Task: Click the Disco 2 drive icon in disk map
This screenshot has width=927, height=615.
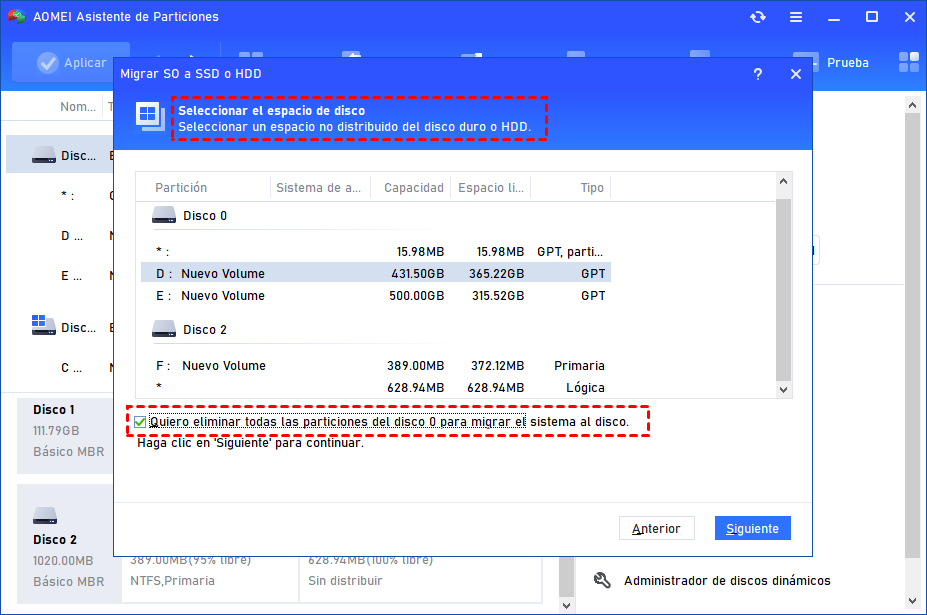Action: pyautogui.click(x=45, y=516)
